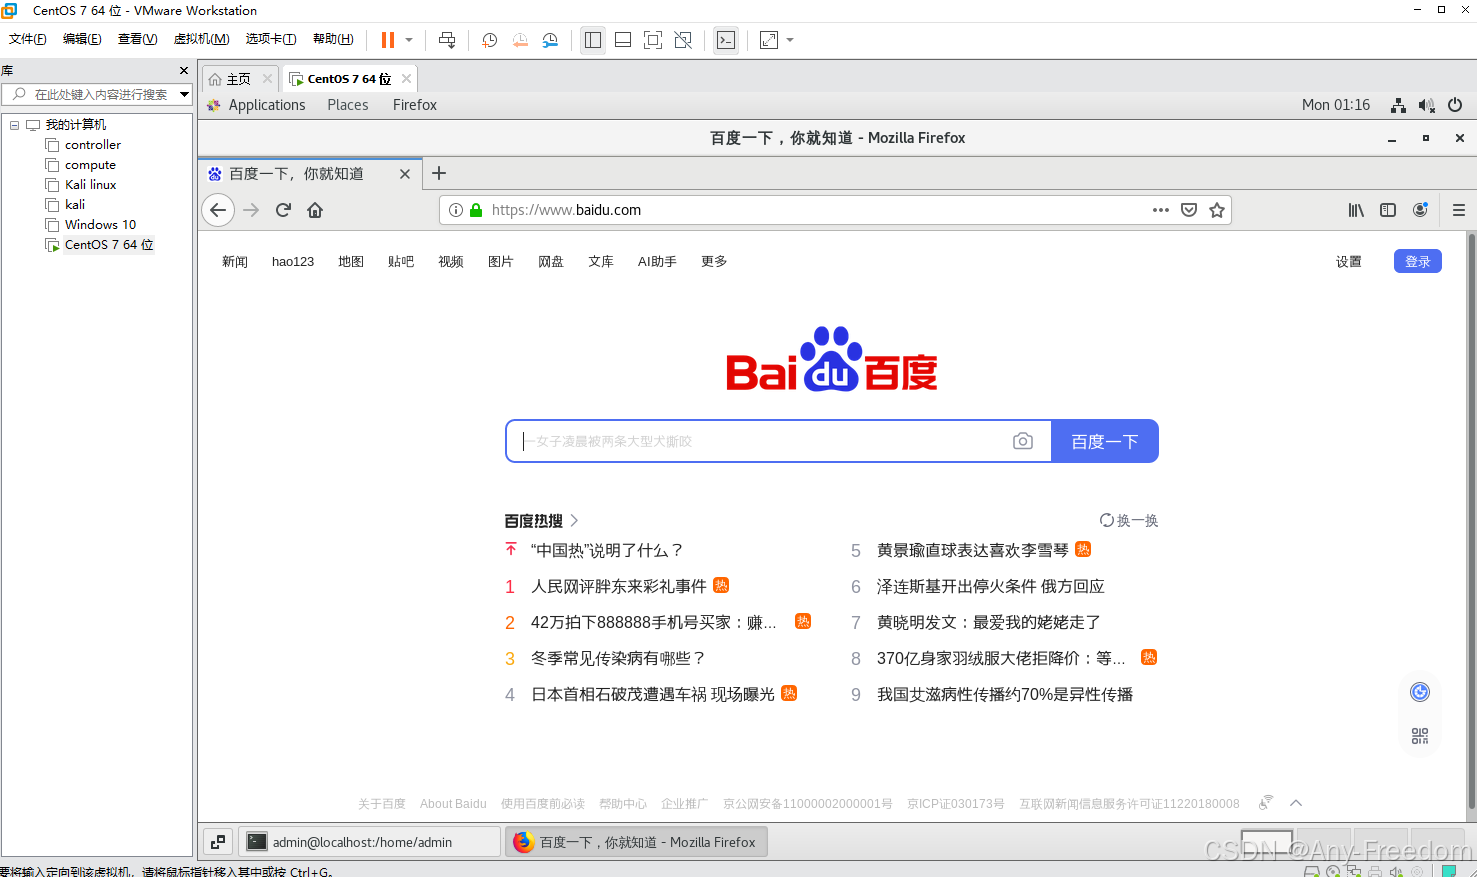
Task: Open the 编辑(E) menu
Action: [82, 39]
